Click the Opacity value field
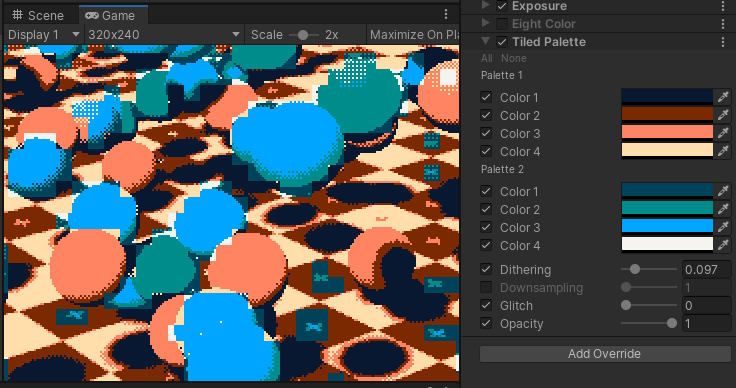Viewport: 736px width, 388px height. pyautogui.click(x=706, y=323)
